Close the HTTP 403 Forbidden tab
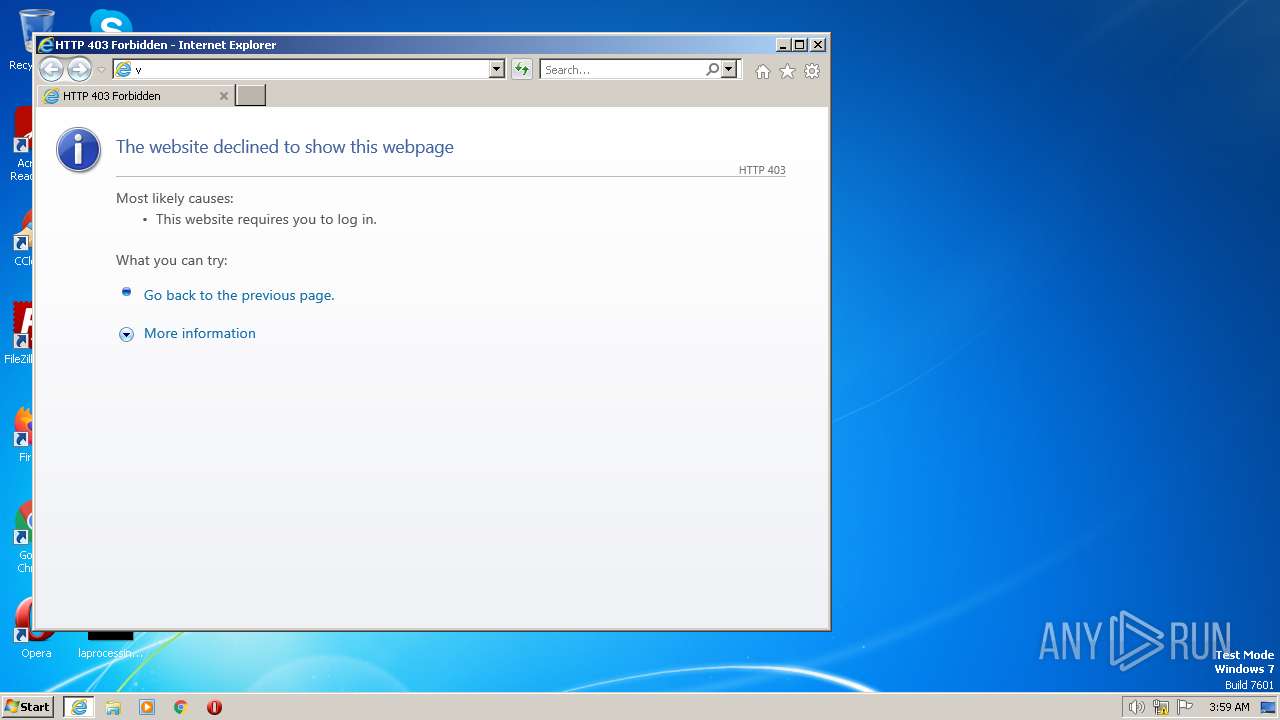Viewport: 1280px width, 720px height. (224, 96)
